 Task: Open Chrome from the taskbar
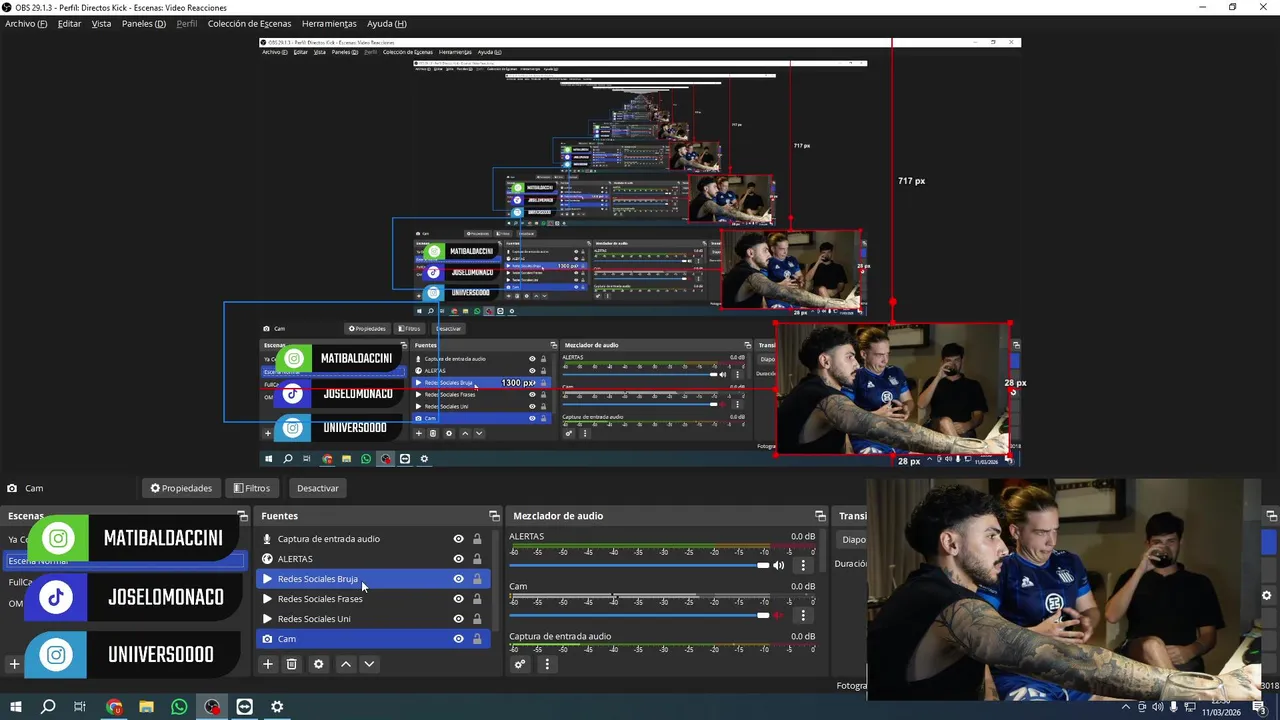point(113,707)
